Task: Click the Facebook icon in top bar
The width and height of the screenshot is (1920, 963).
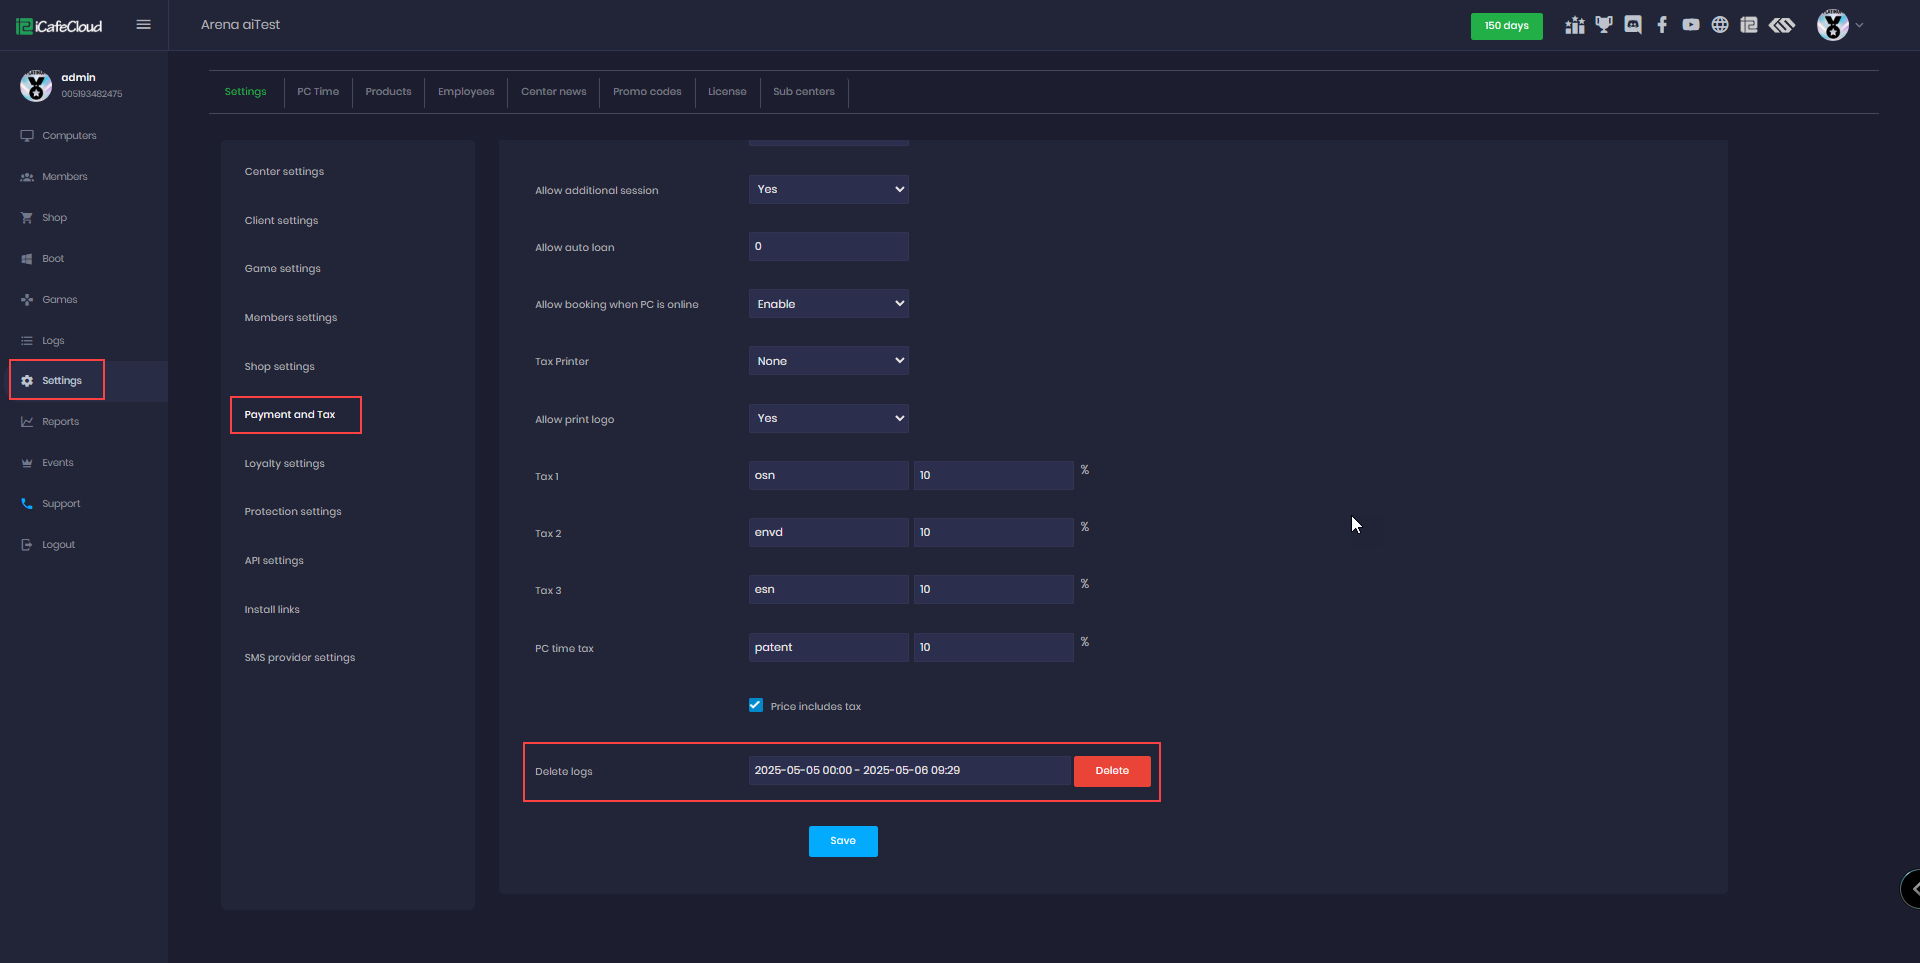Action: tap(1662, 25)
